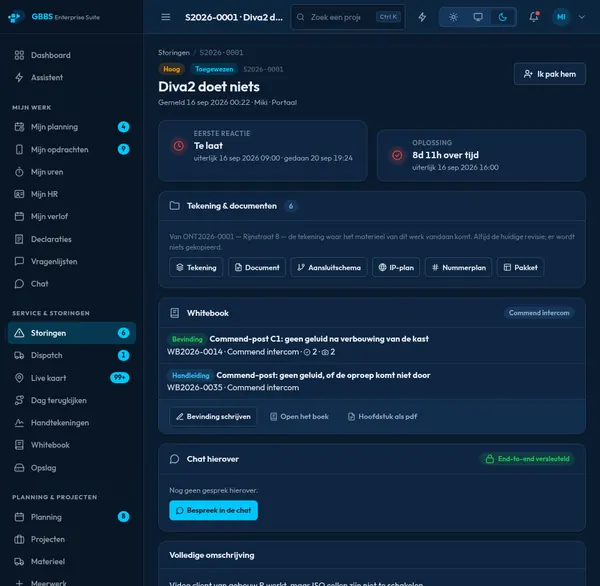Click the Live kaart pin icon
Screen dimensions: 600x586
[x=19, y=378]
